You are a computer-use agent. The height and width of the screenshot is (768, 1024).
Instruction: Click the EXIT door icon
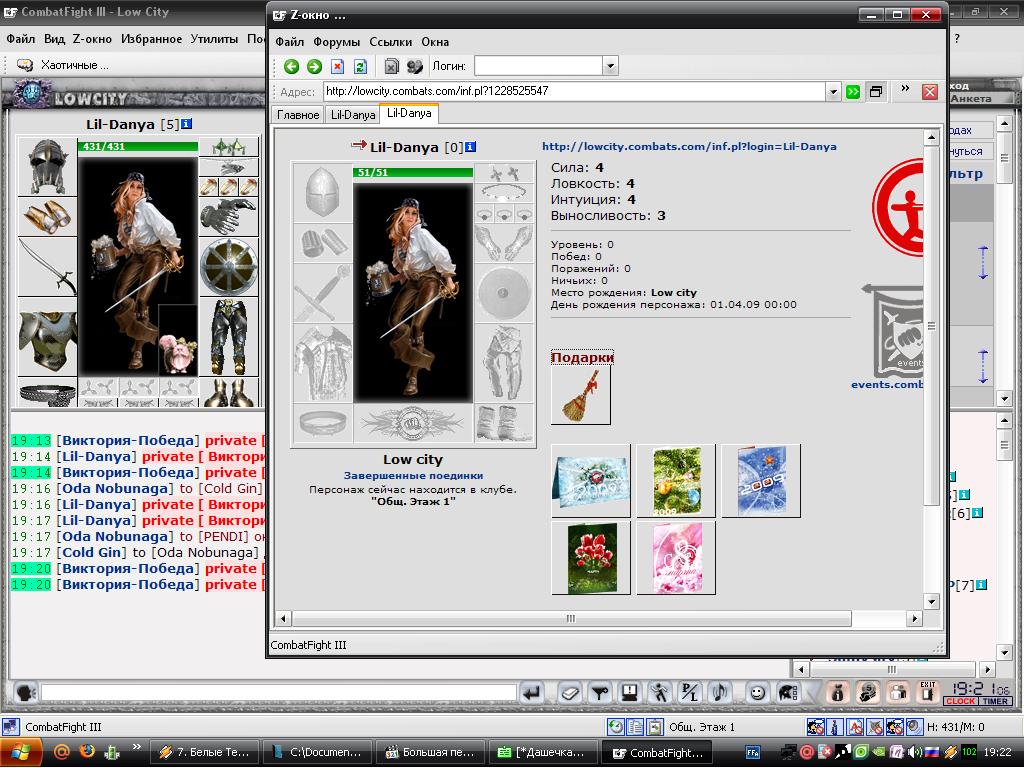[927, 692]
